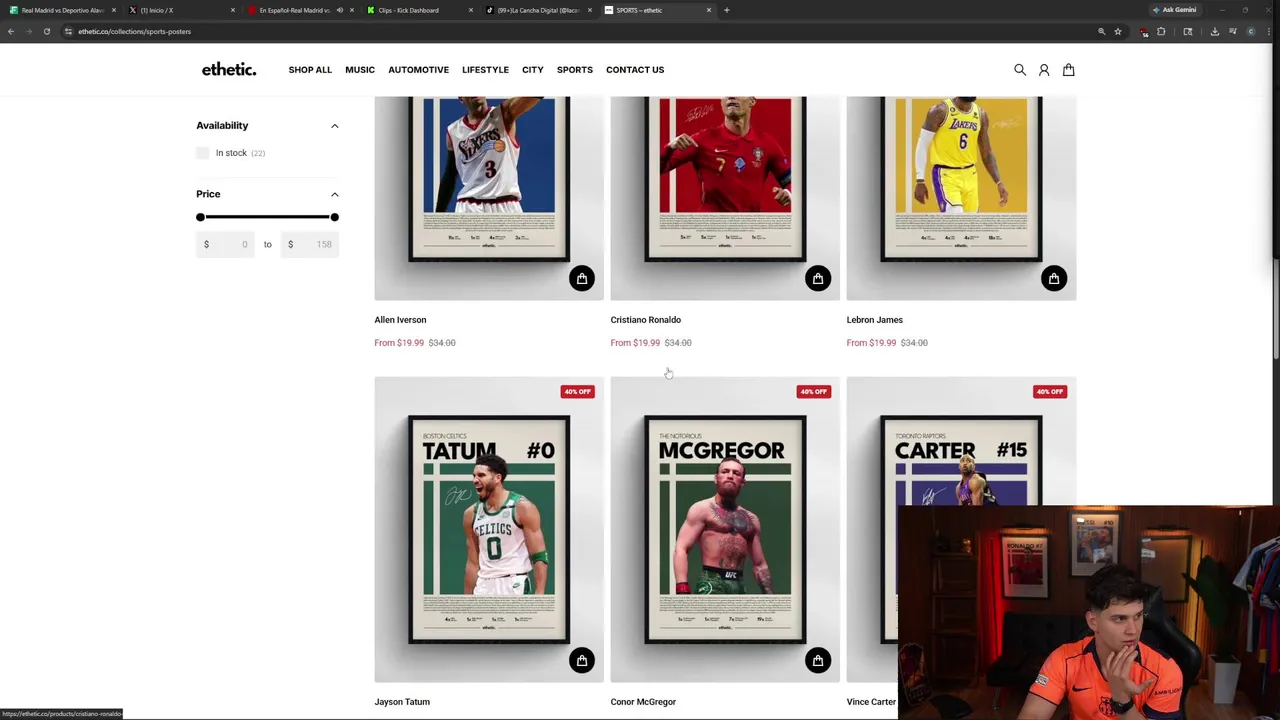
Task: Quick-add Allen Iverson poster to cart
Action: tap(582, 278)
